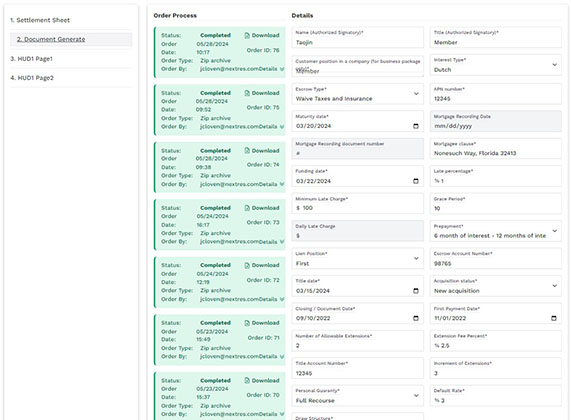Viewport: 572px width, 420px height.
Task: Click the APN number field
Action: pos(495,94)
